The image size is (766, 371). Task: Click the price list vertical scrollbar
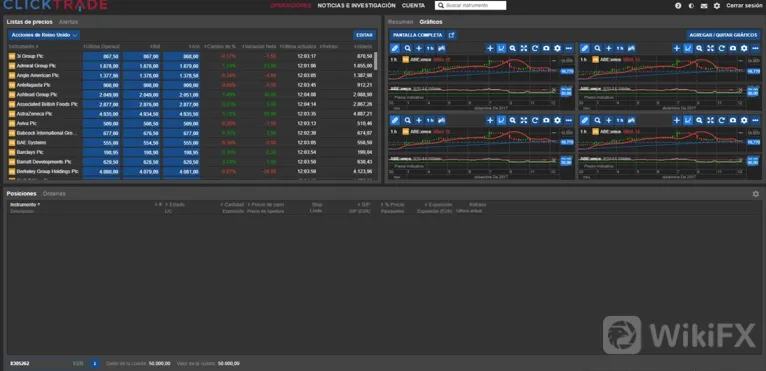376,61
